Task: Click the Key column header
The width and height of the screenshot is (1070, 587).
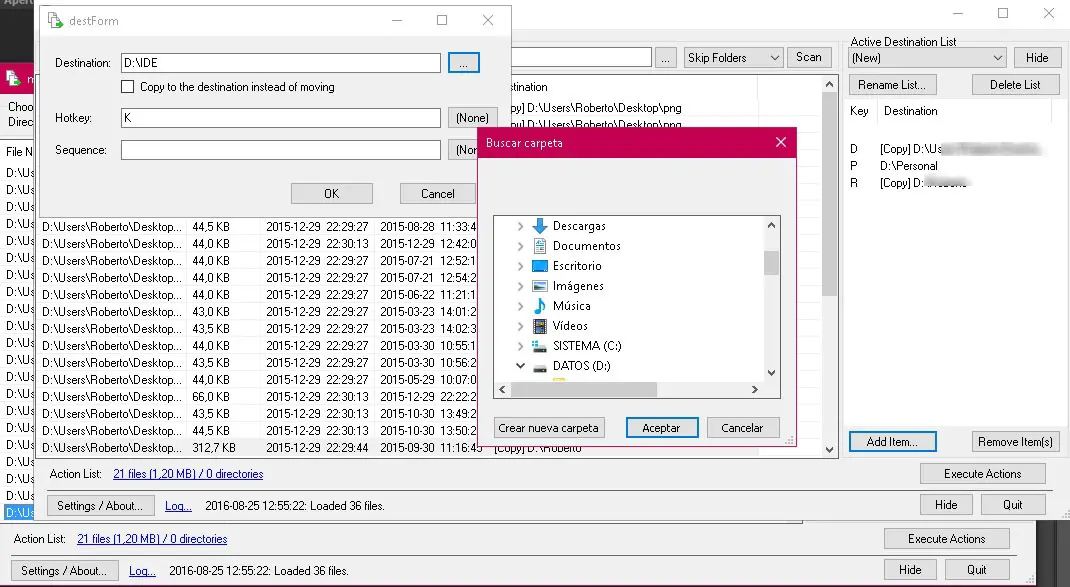Action: pos(859,111)
